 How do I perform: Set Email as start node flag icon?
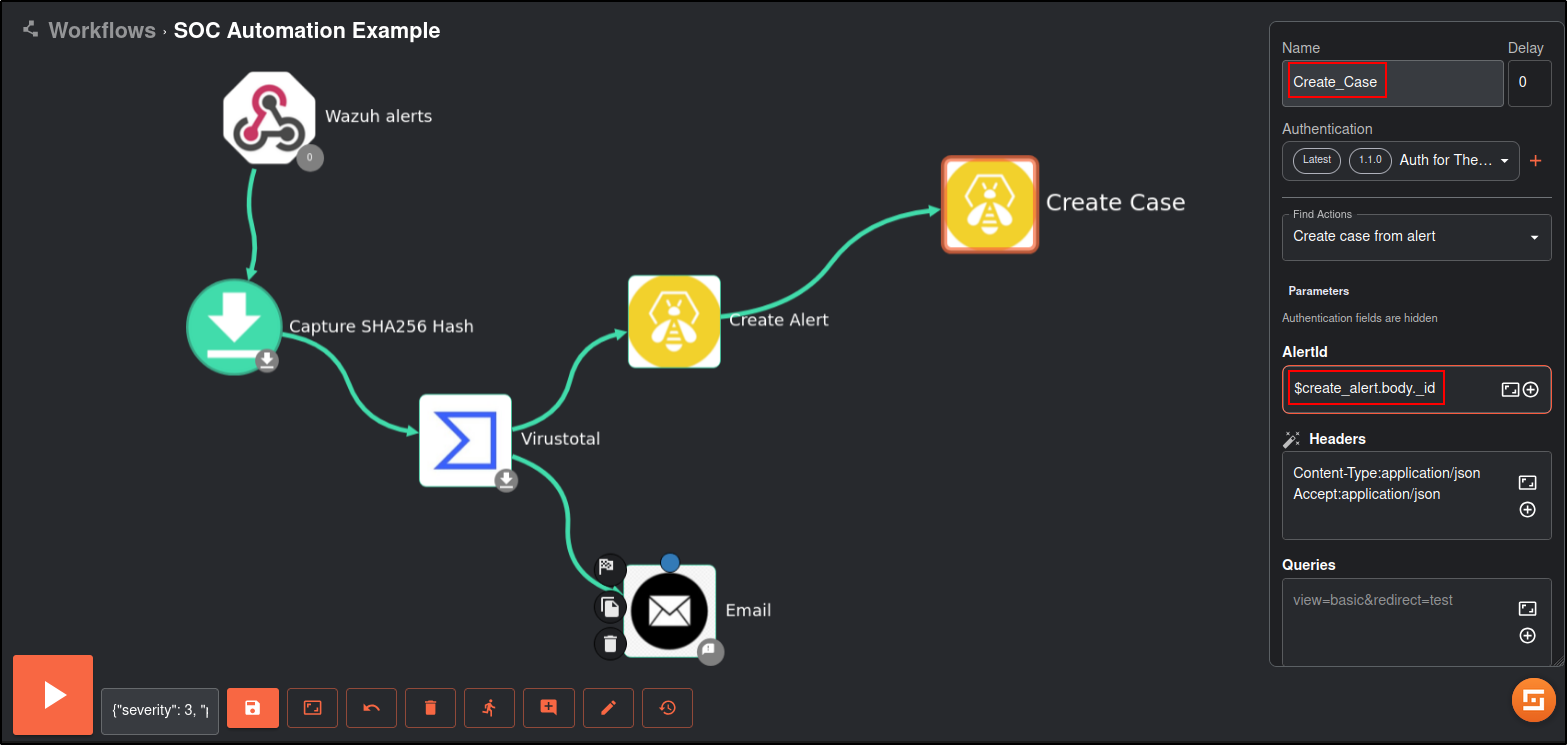click(610, 568)
